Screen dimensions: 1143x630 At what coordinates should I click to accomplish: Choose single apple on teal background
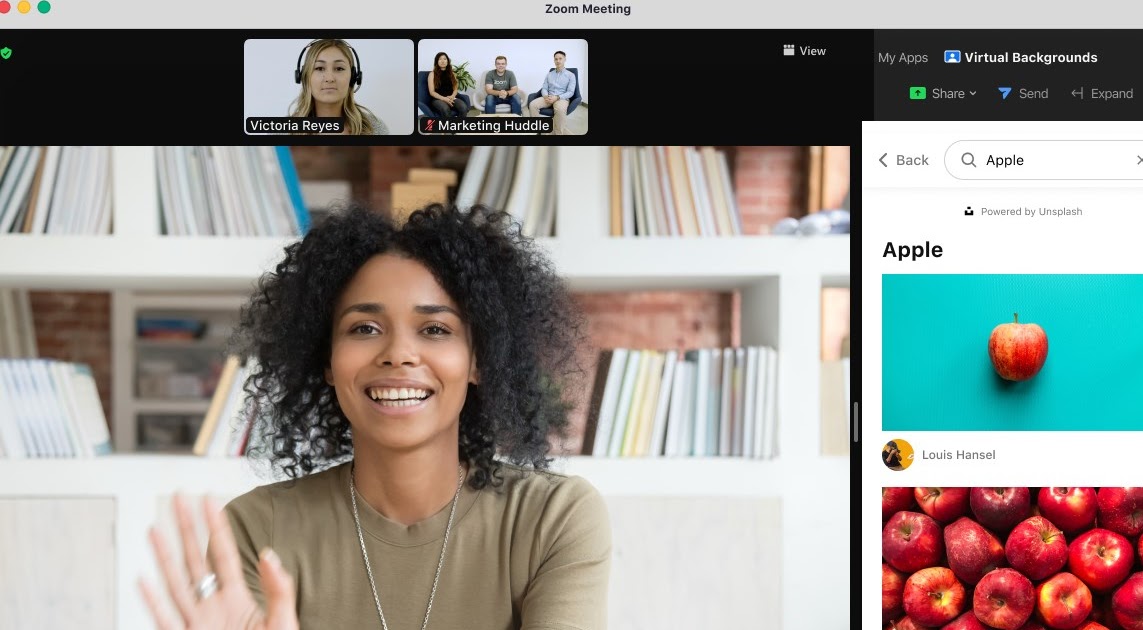[x=1013, y=352]
